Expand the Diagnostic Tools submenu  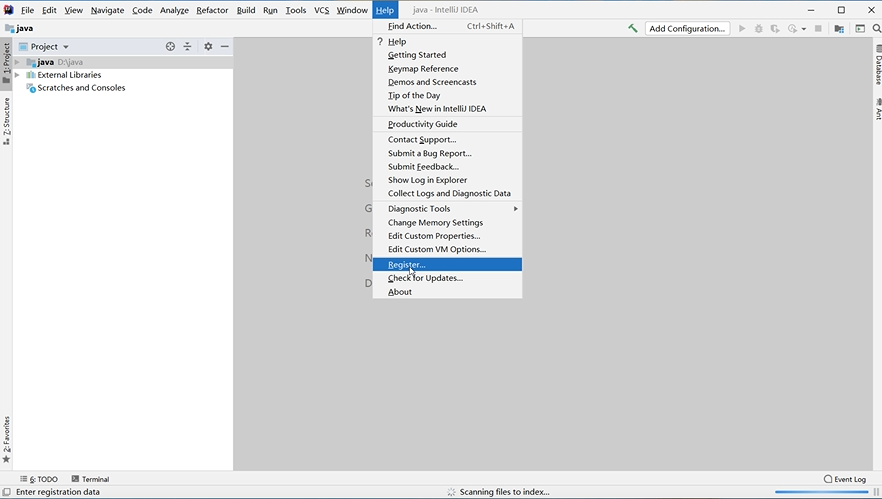tap(447, 209)
